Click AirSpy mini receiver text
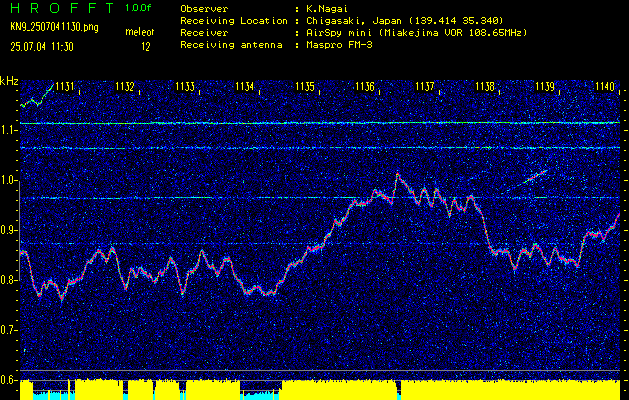Viewport: 629px width, 400px height. [x=417, y=32]
